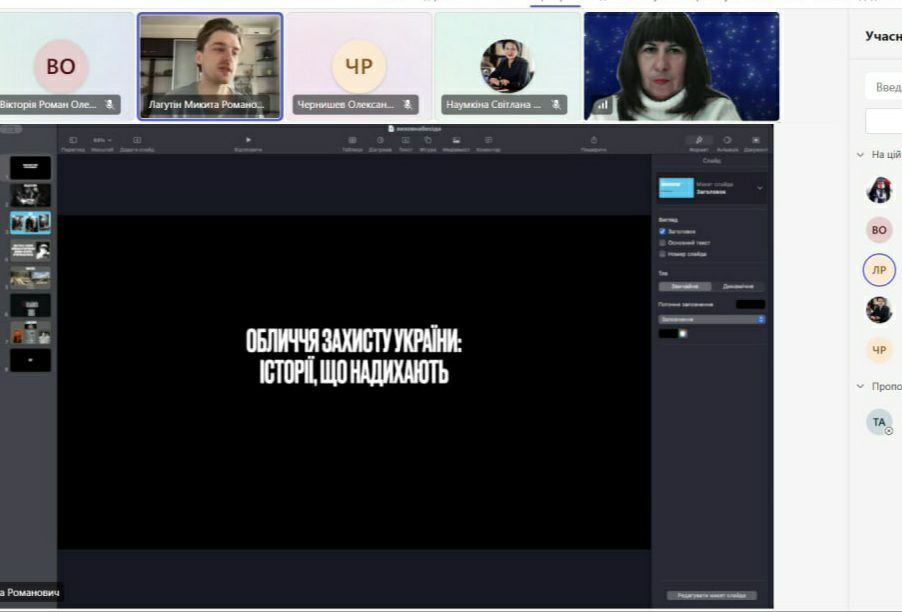
Task: Open the Animate (Анімація) panel
Action: point(726,140)
